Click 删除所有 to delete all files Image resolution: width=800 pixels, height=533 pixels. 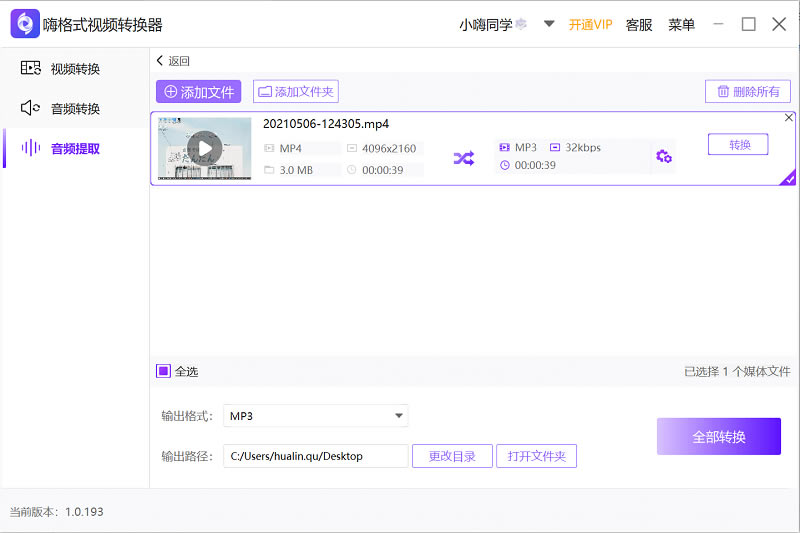click(x=747, y=92)
